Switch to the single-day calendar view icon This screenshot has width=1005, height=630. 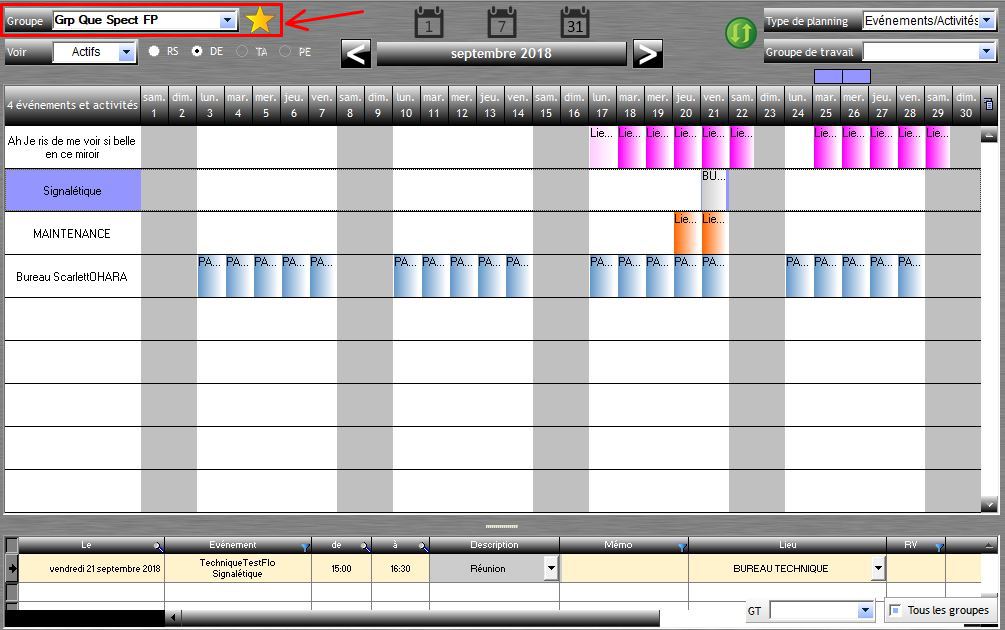pos(429,22)
